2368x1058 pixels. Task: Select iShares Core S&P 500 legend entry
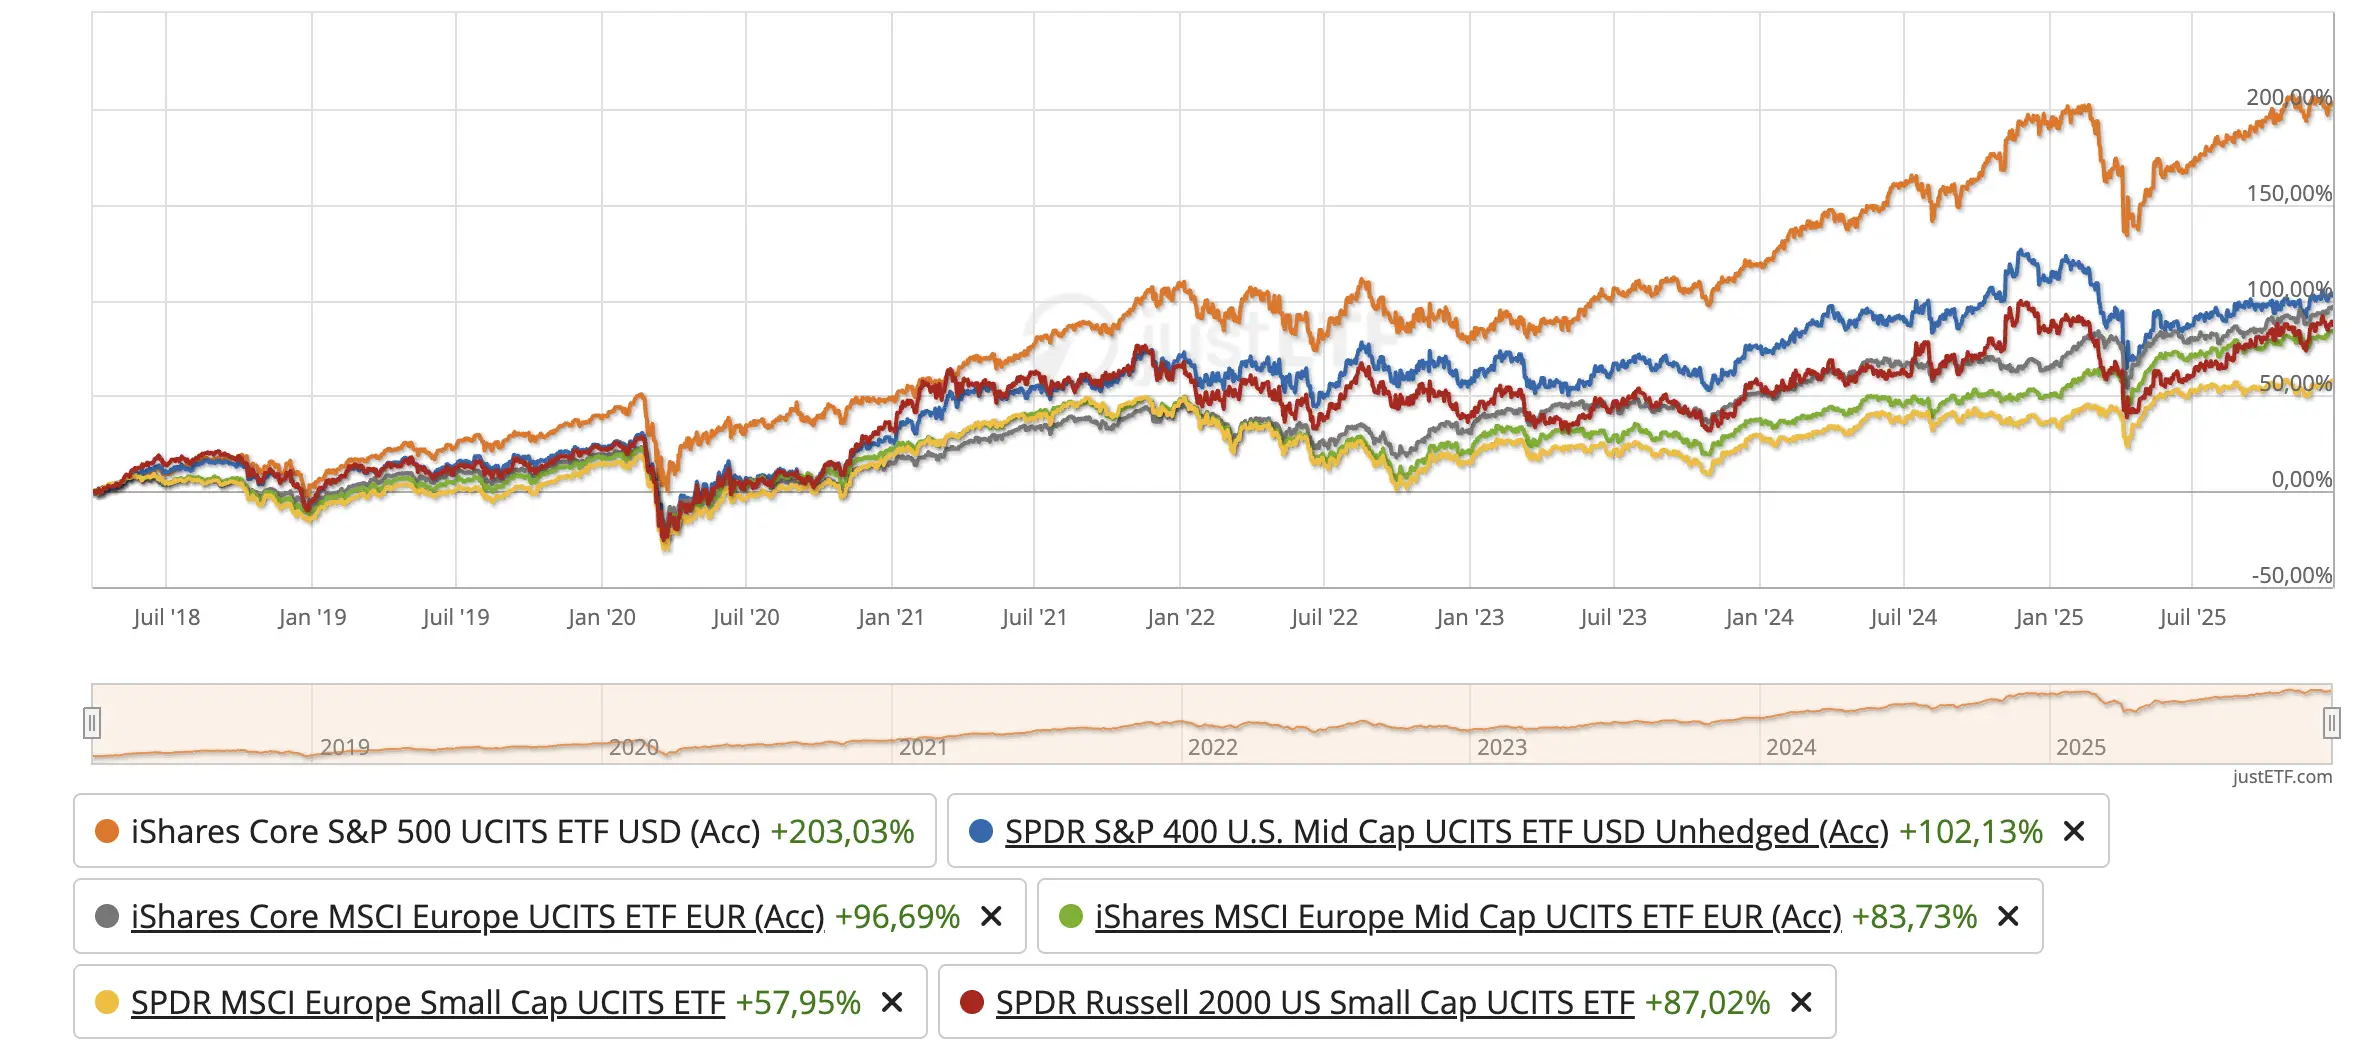tap(505, 831)
